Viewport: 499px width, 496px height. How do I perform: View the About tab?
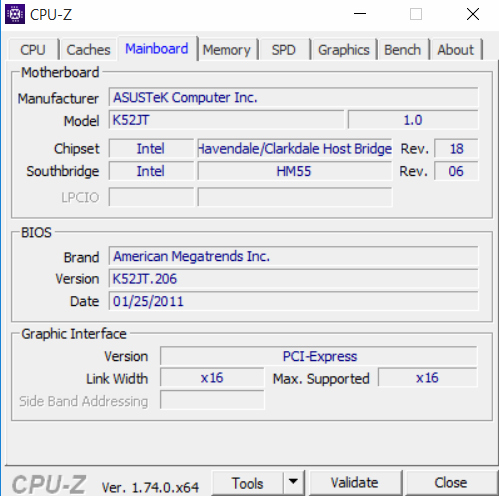point(456,50)
